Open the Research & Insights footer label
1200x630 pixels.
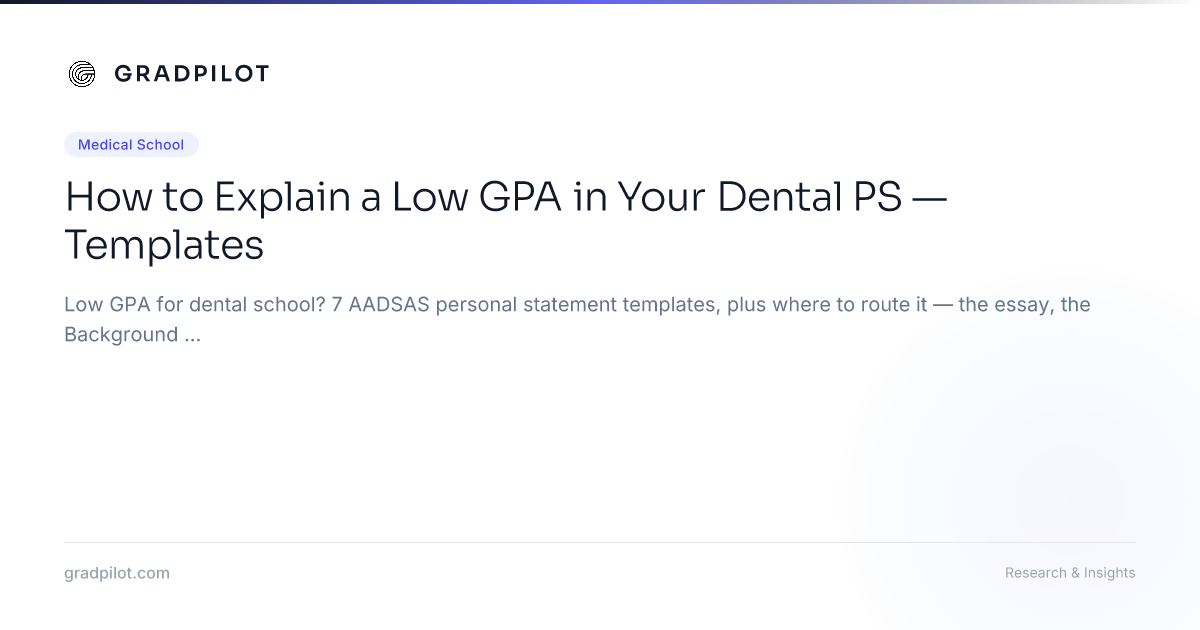(x=1070, y=573)
